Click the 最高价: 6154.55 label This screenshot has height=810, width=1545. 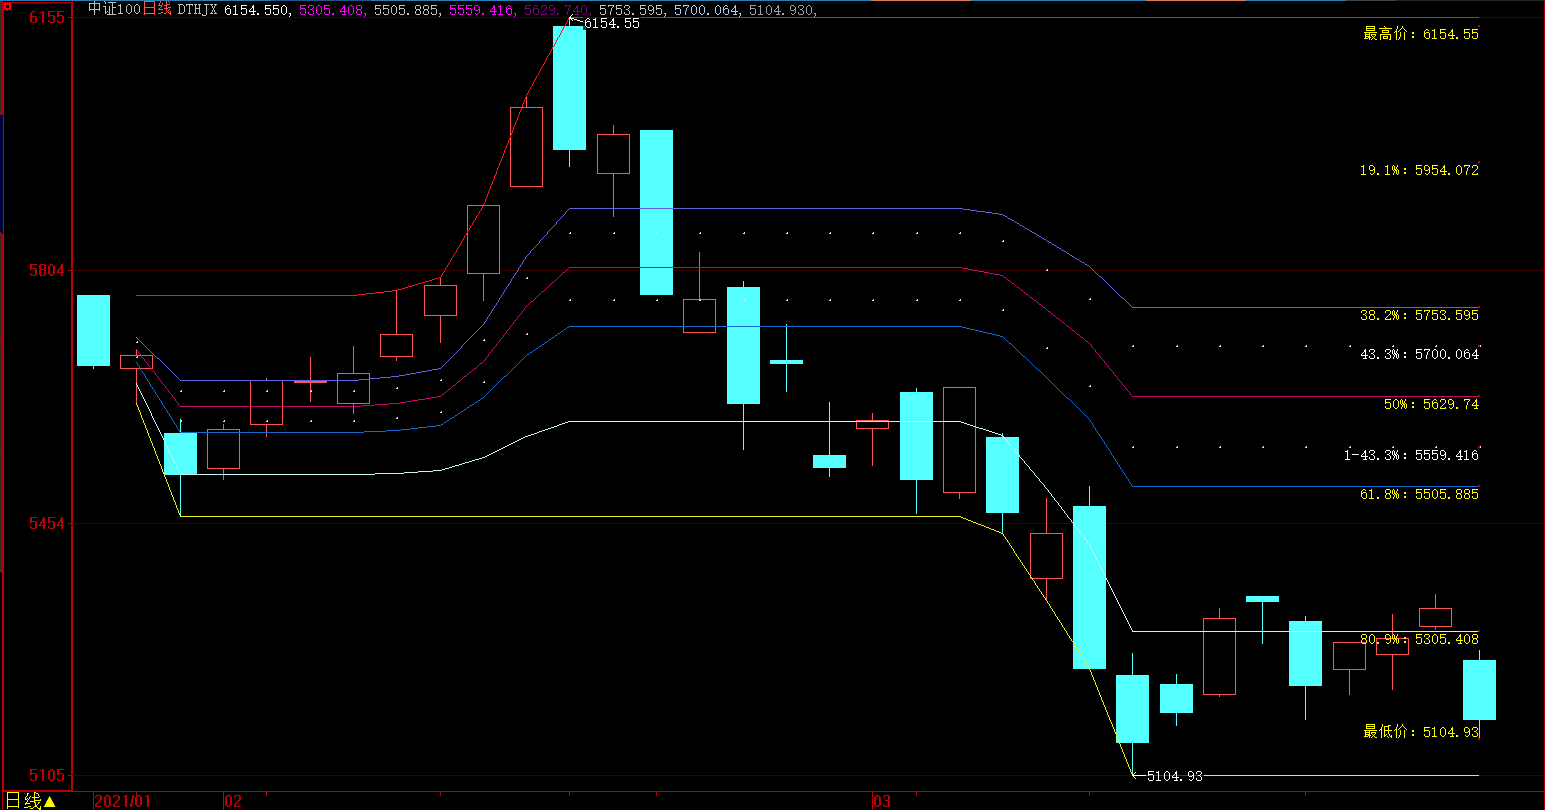[x=1420, y=34]
